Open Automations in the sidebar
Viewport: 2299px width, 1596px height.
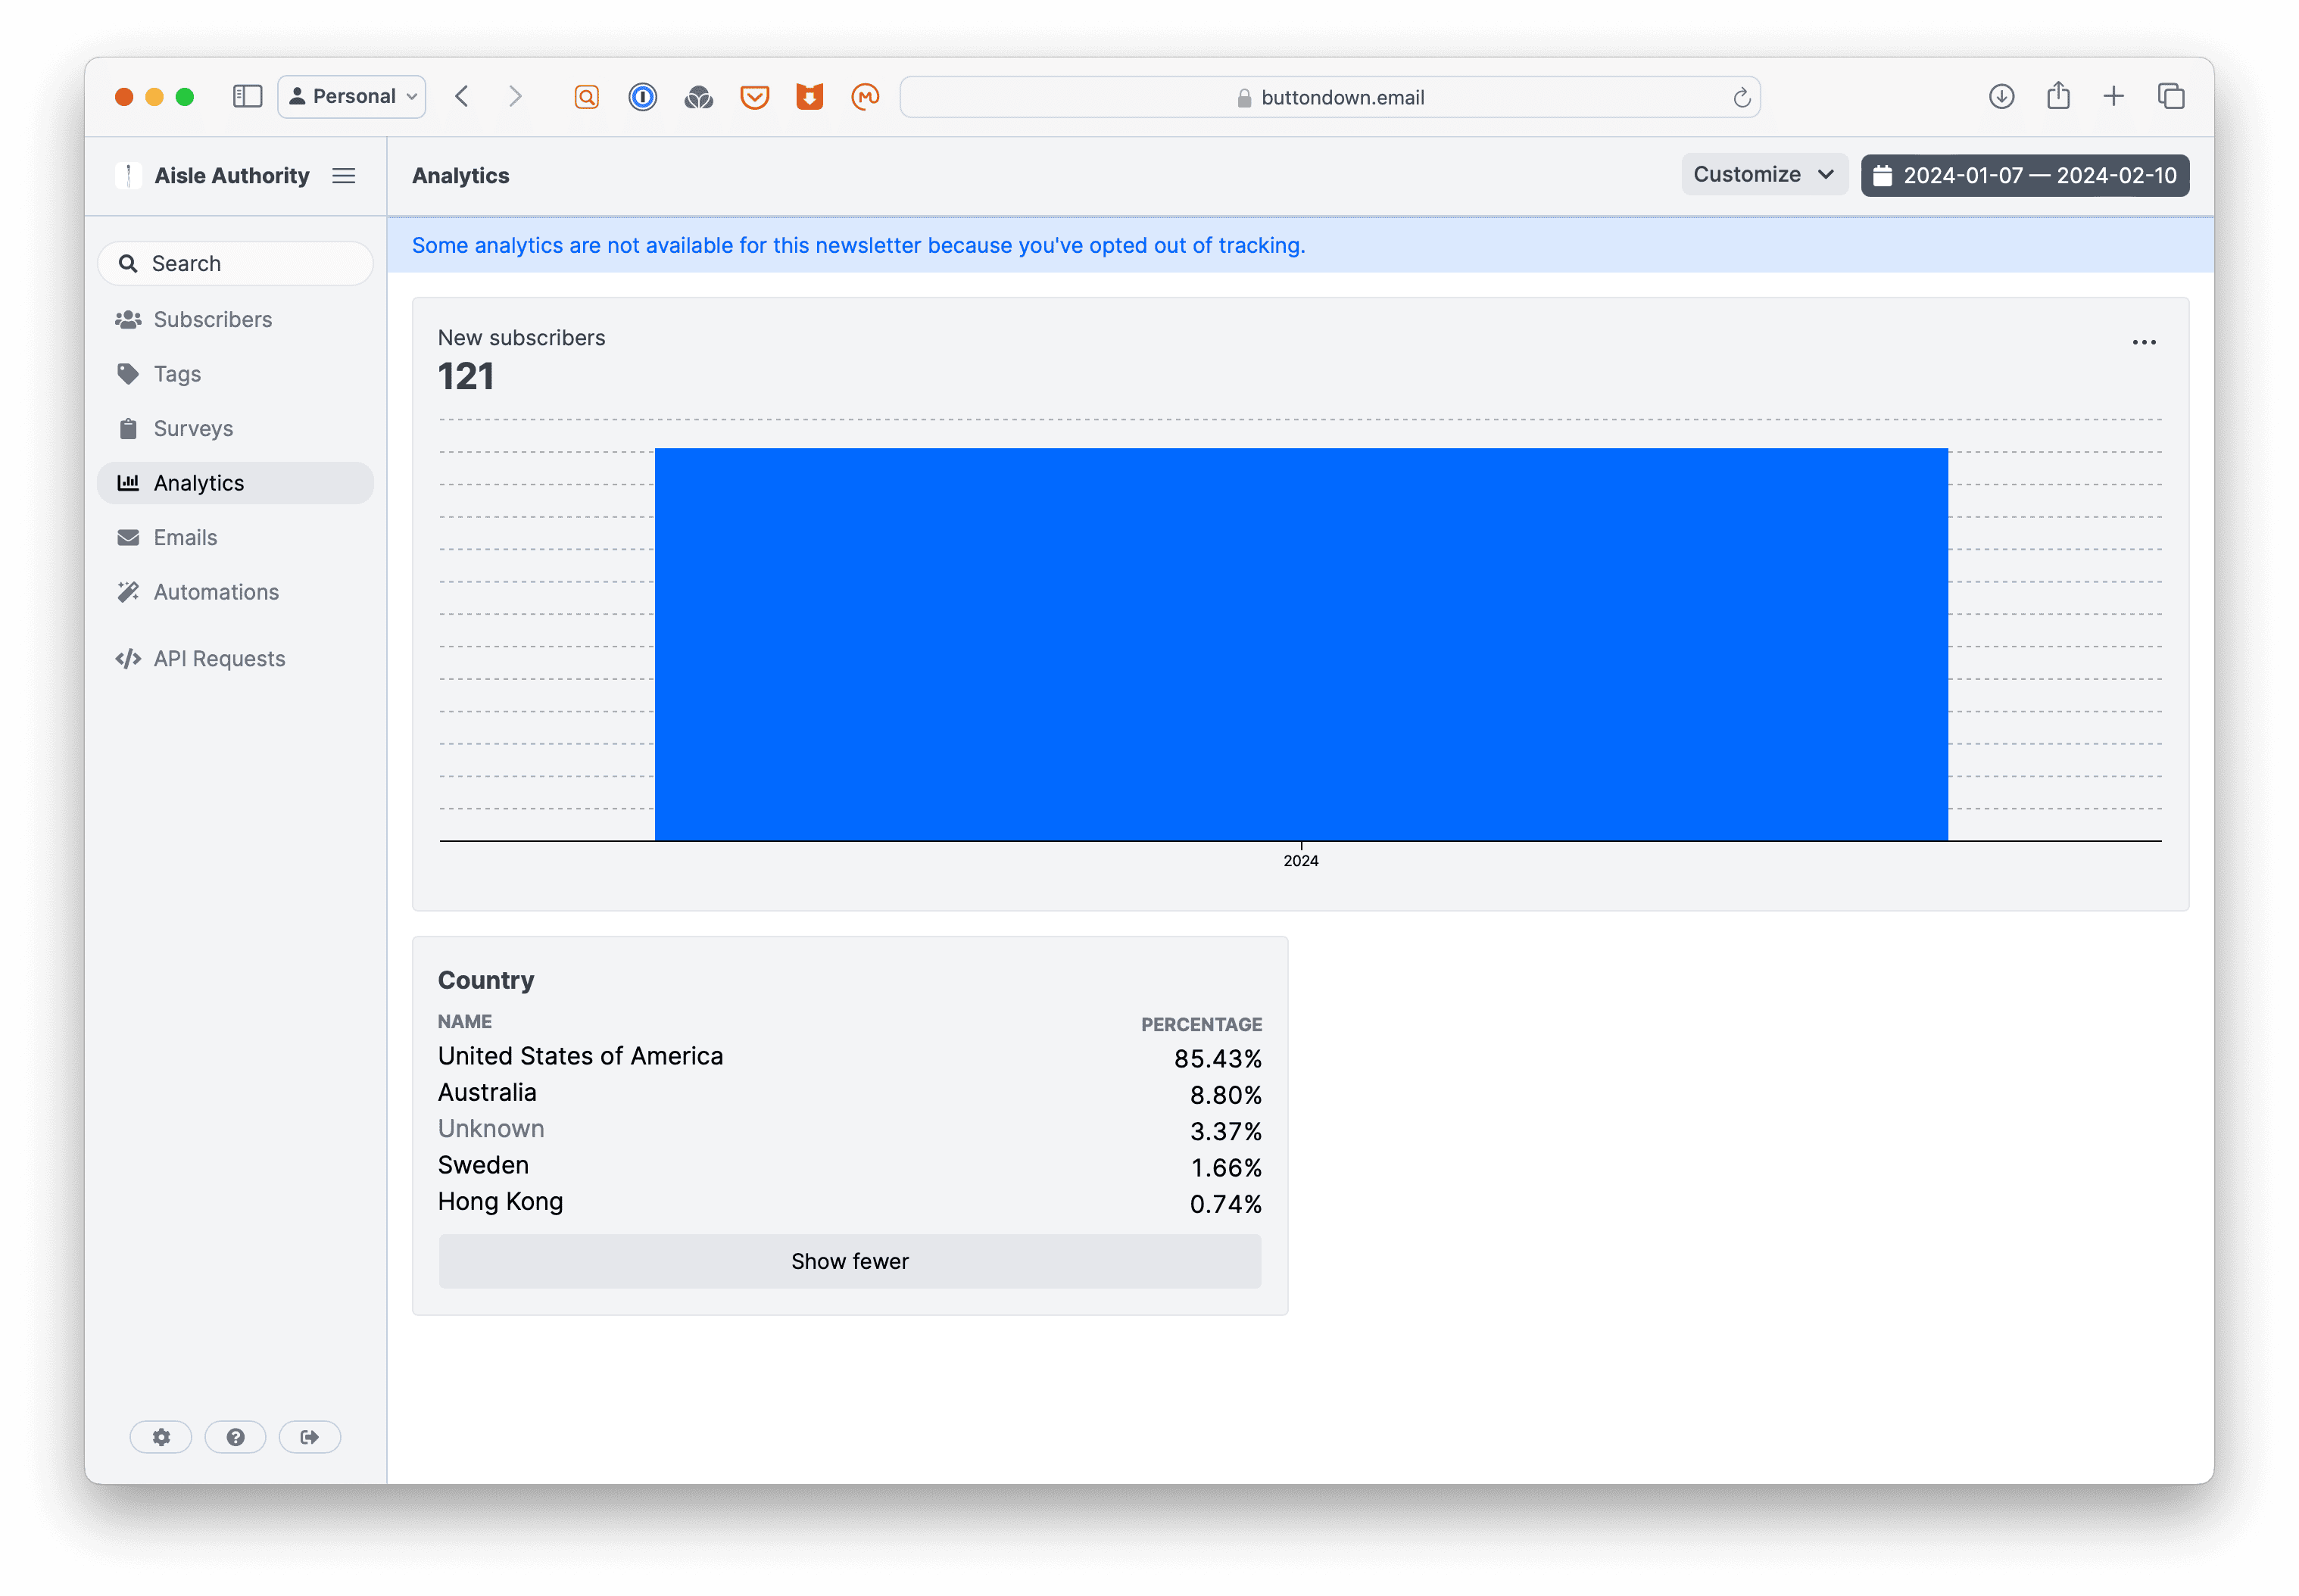pyautogui.click(x=216, y=592)
